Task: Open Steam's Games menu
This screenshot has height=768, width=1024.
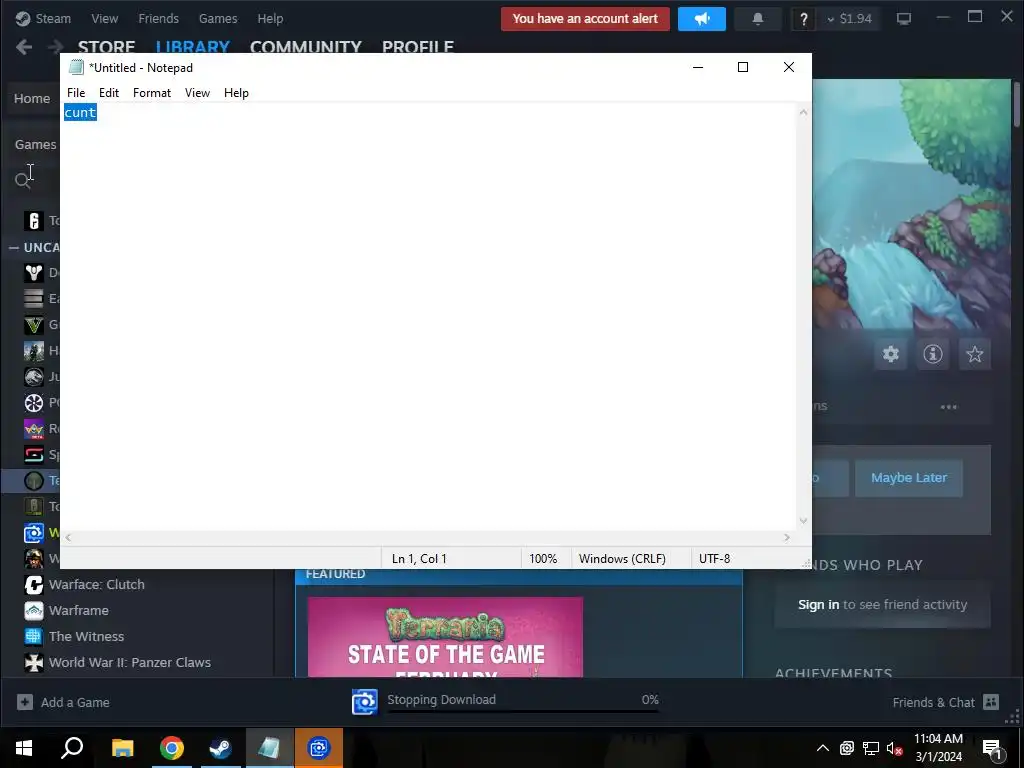Action: [218, 18]
